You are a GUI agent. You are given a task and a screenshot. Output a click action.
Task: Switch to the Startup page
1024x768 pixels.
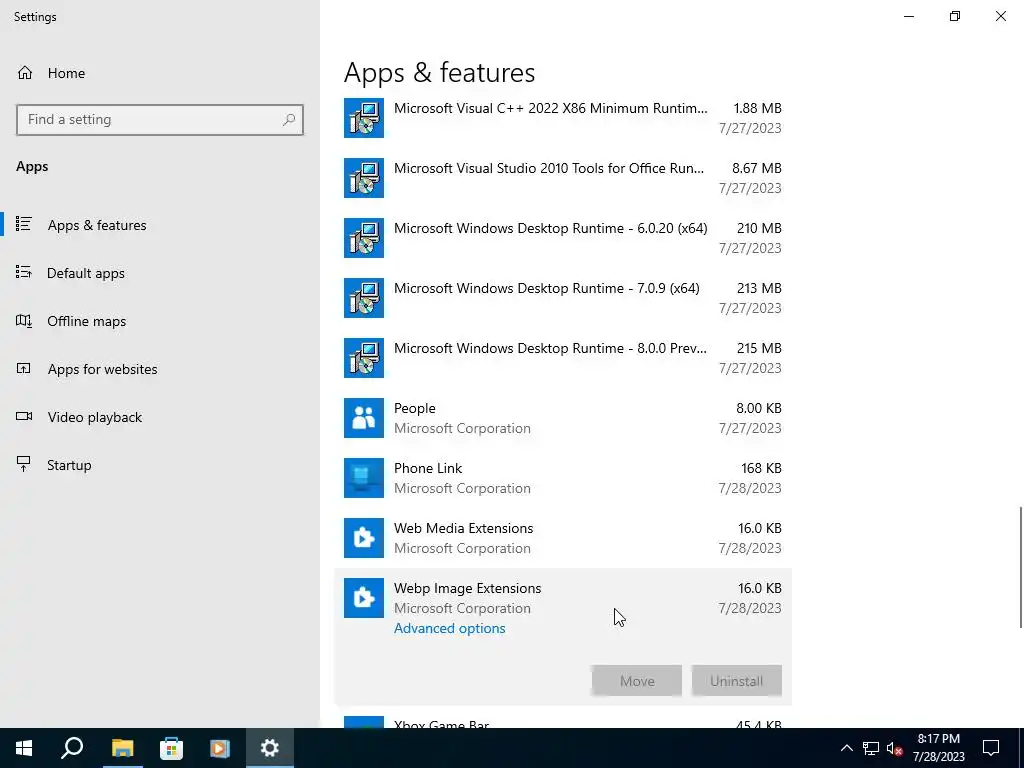[x=160, y=465]
